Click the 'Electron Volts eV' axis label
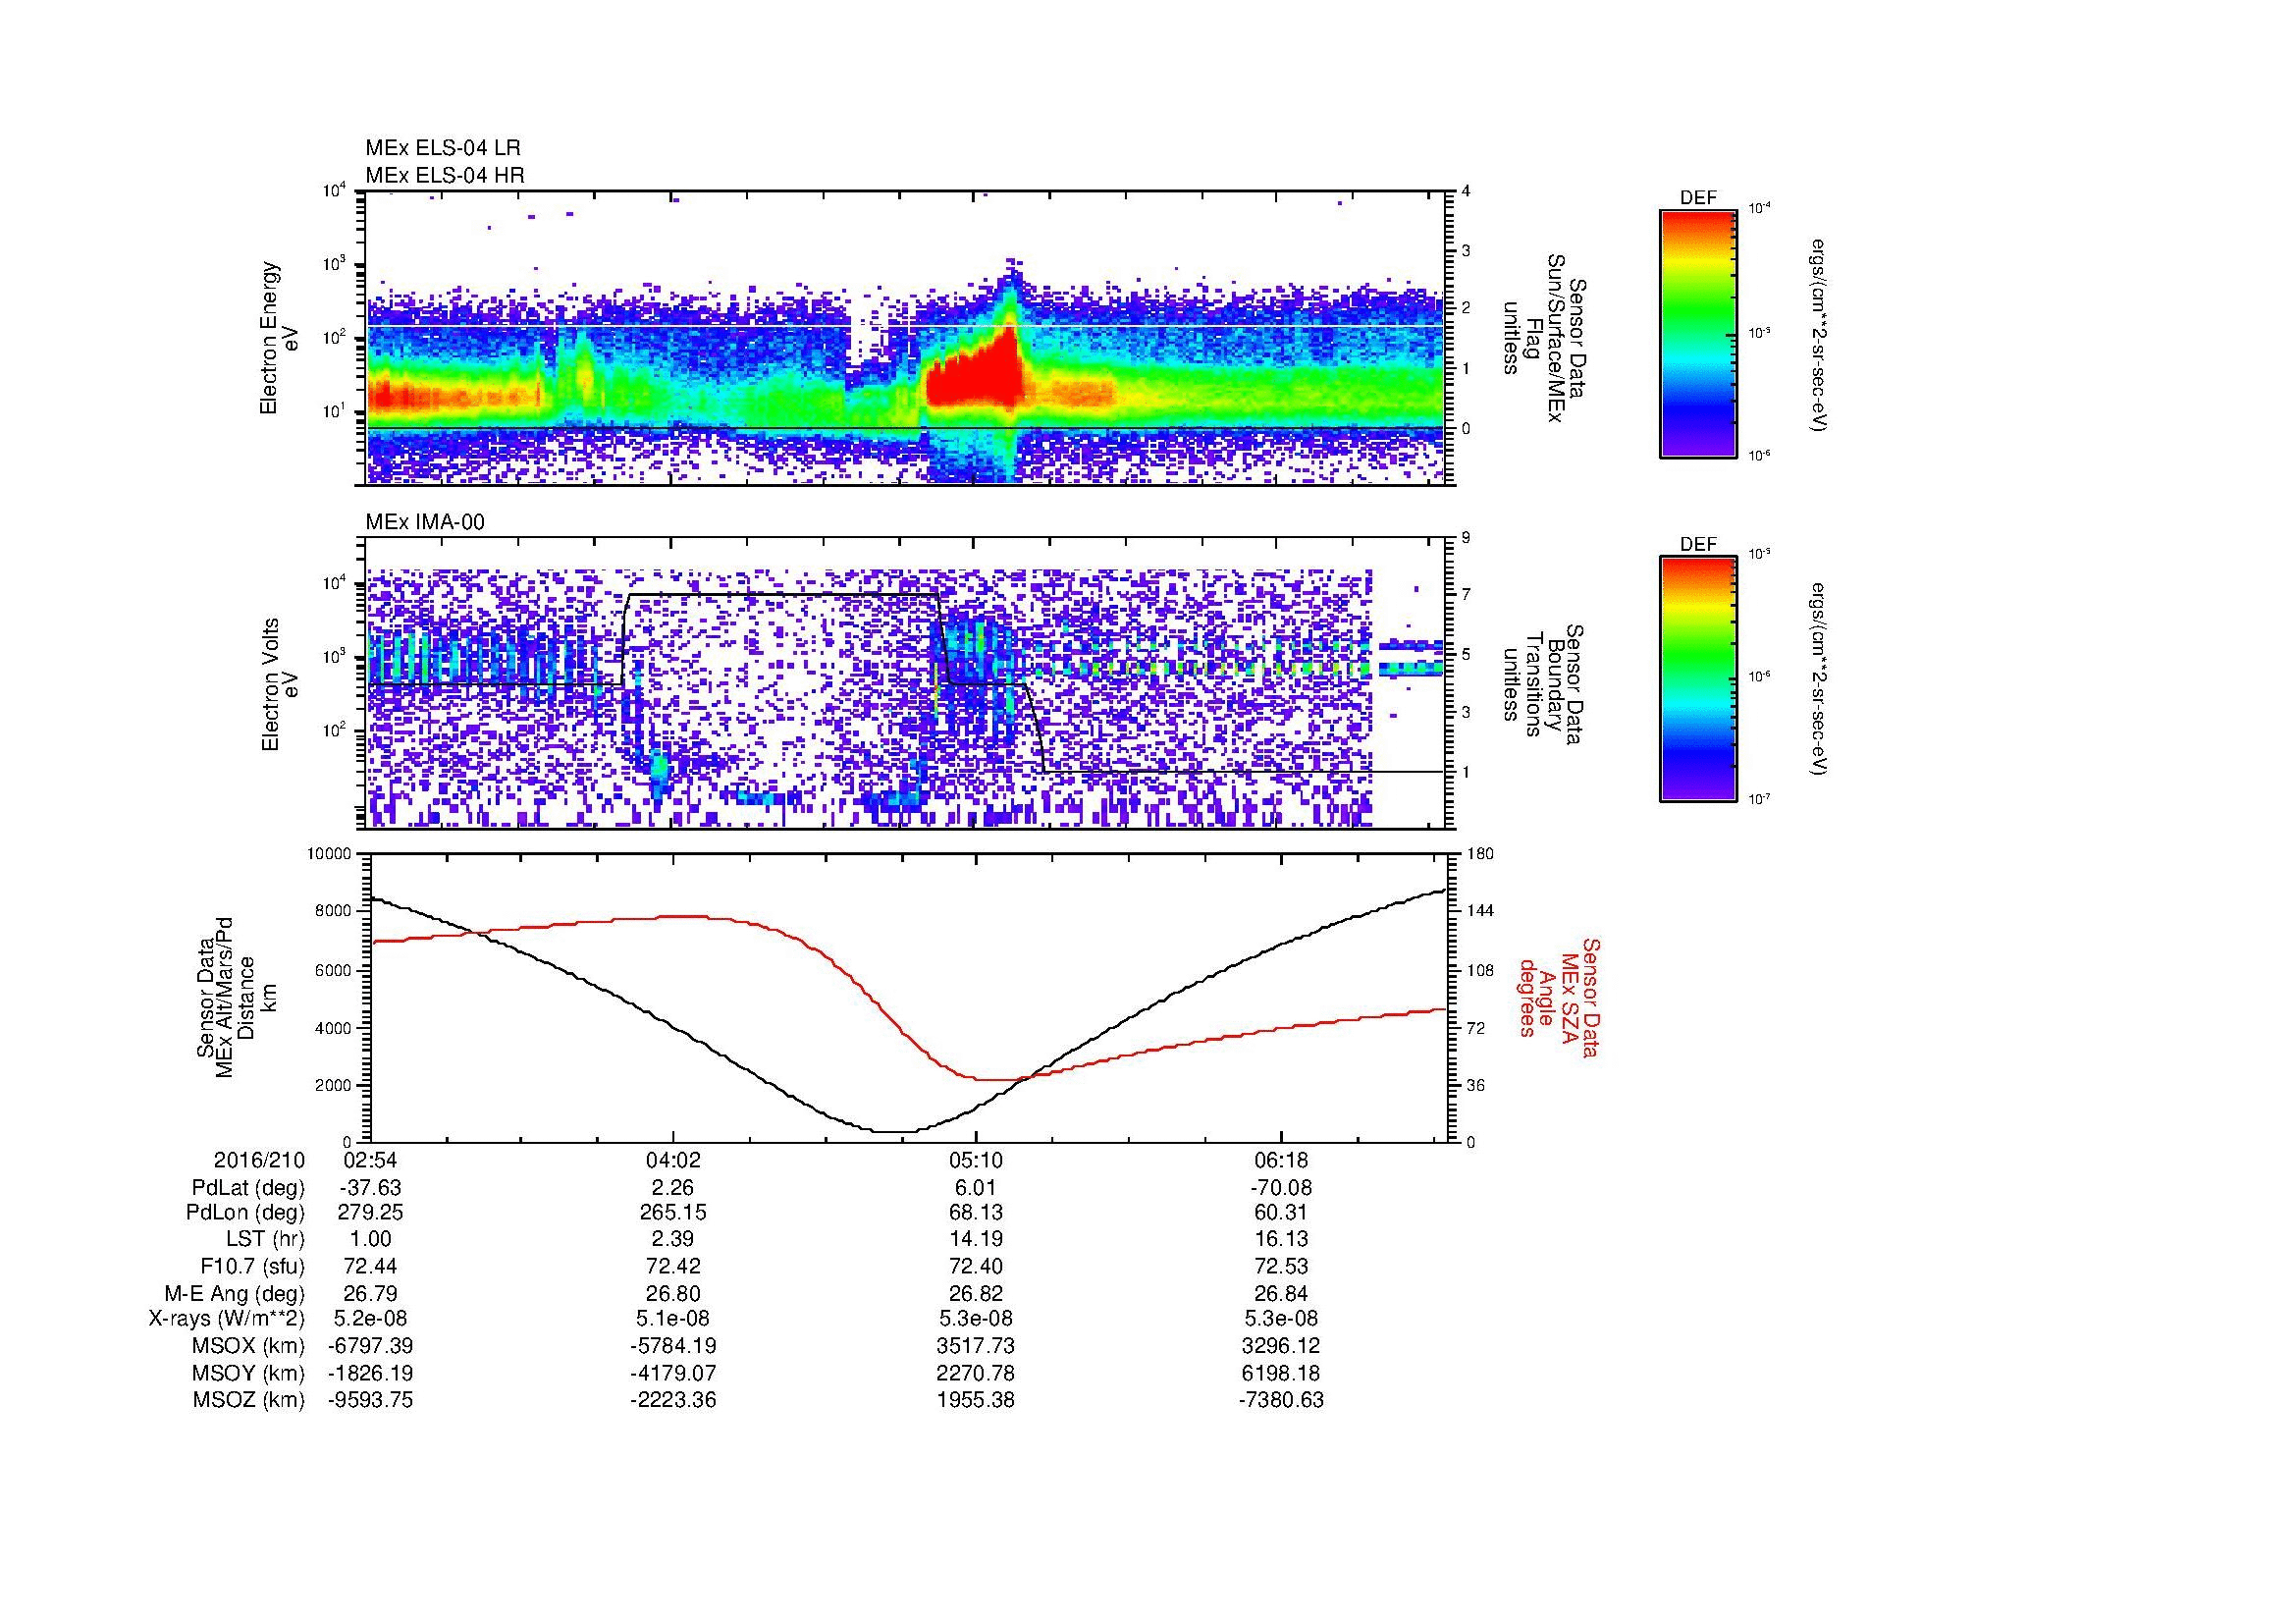 point(280,684)
